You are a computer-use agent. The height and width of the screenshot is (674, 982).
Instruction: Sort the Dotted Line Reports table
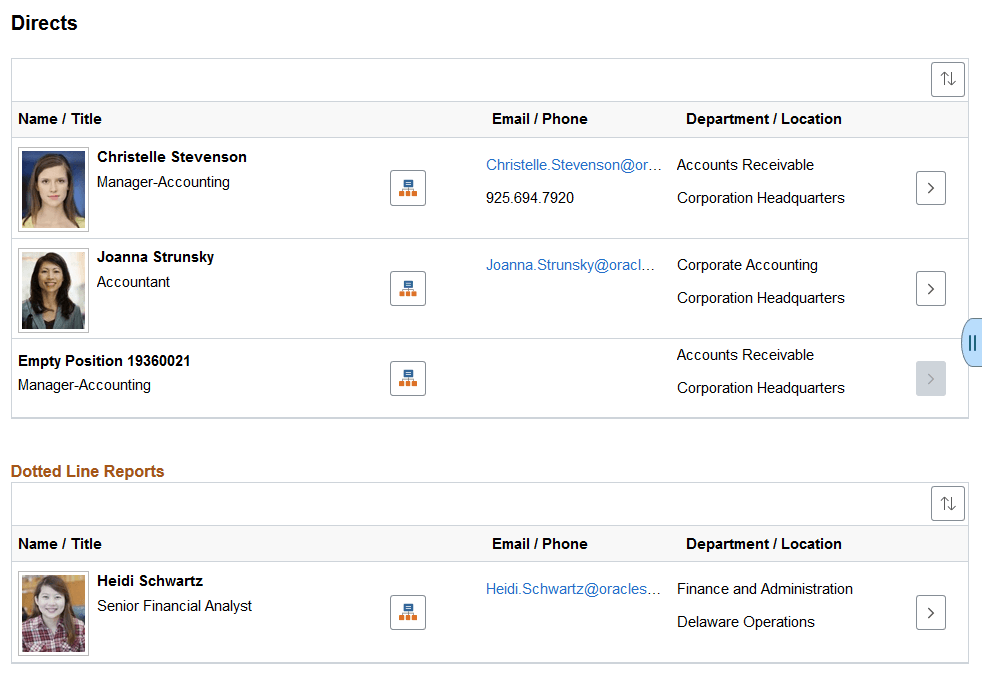point(947,503)
